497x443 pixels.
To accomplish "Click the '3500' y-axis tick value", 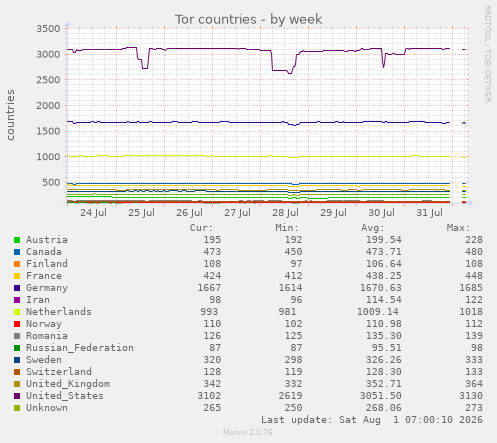I will tap(48, 29).
